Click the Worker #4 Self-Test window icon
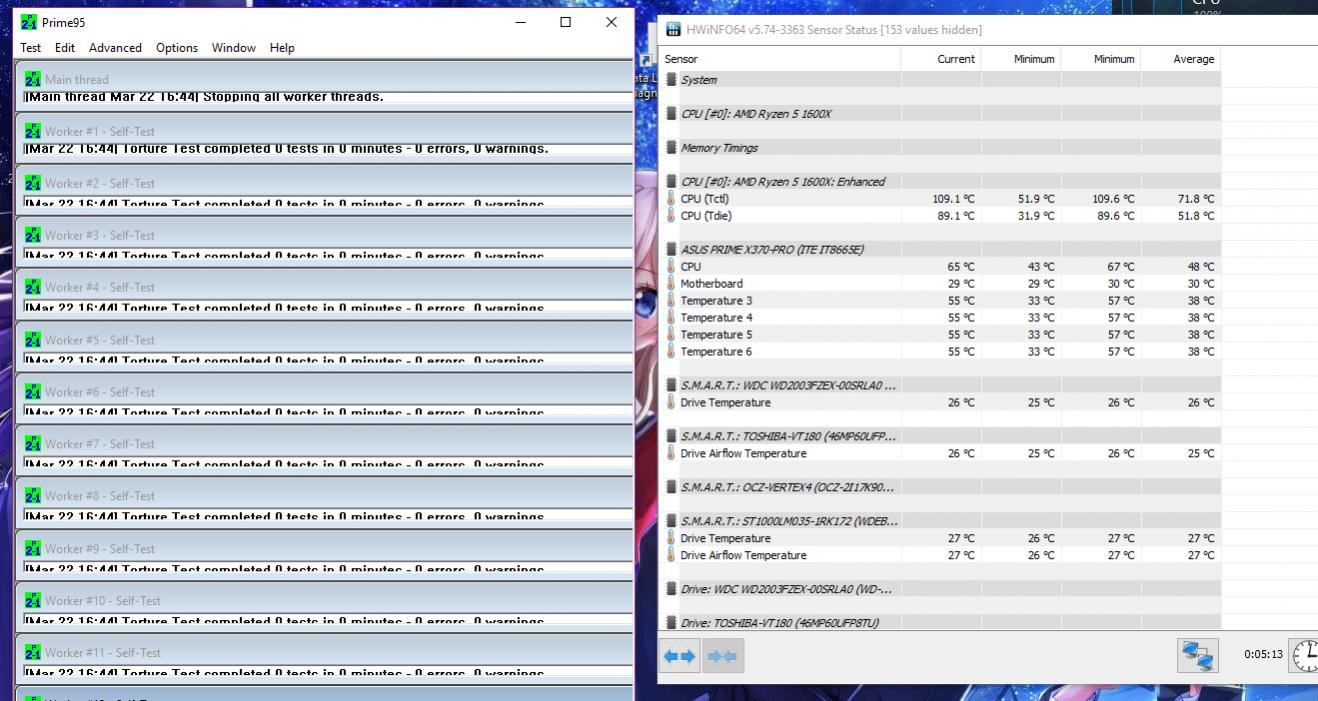The image size is (1318, 701). 33,287
